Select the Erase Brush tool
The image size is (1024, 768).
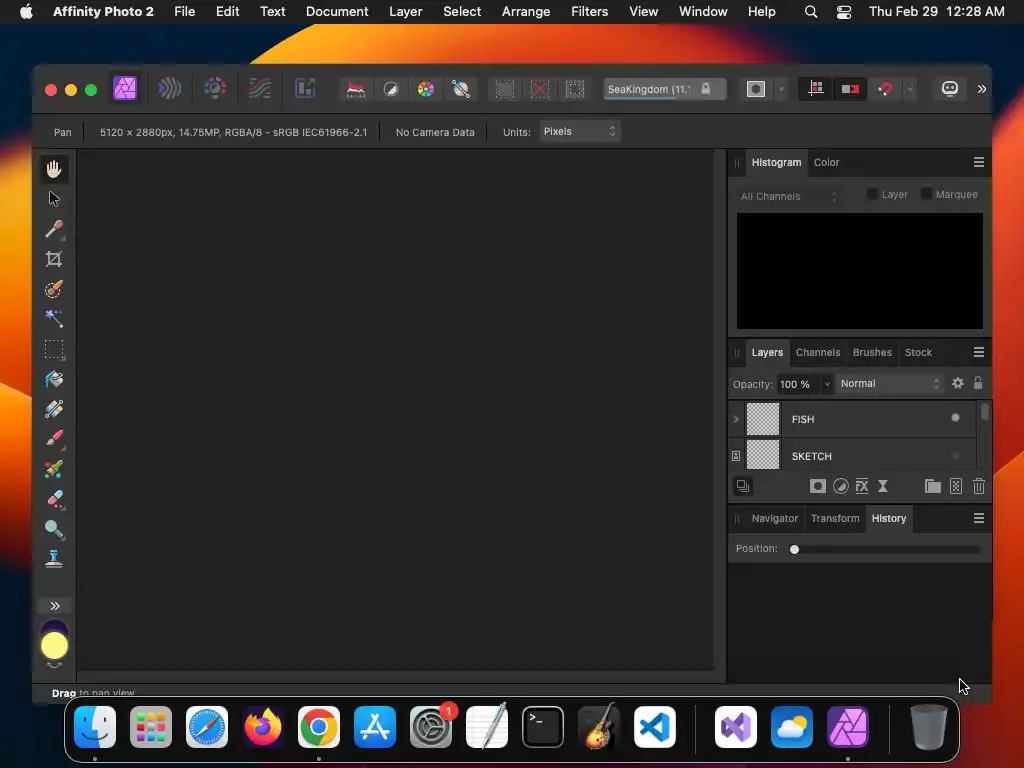click(x=54, y=499)
